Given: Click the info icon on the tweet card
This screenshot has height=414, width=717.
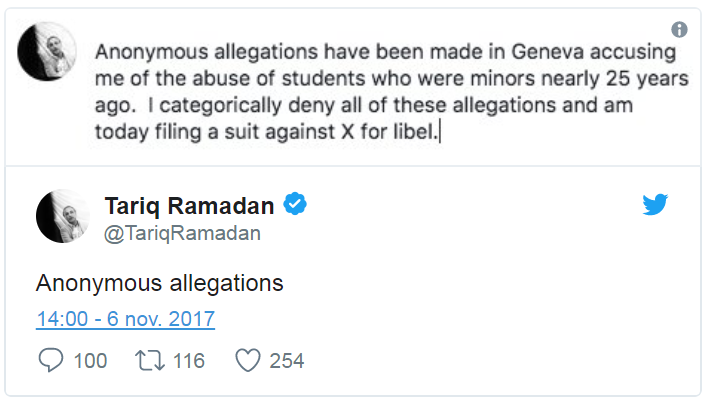Looking at the screenshot, I should click(680, 29).
